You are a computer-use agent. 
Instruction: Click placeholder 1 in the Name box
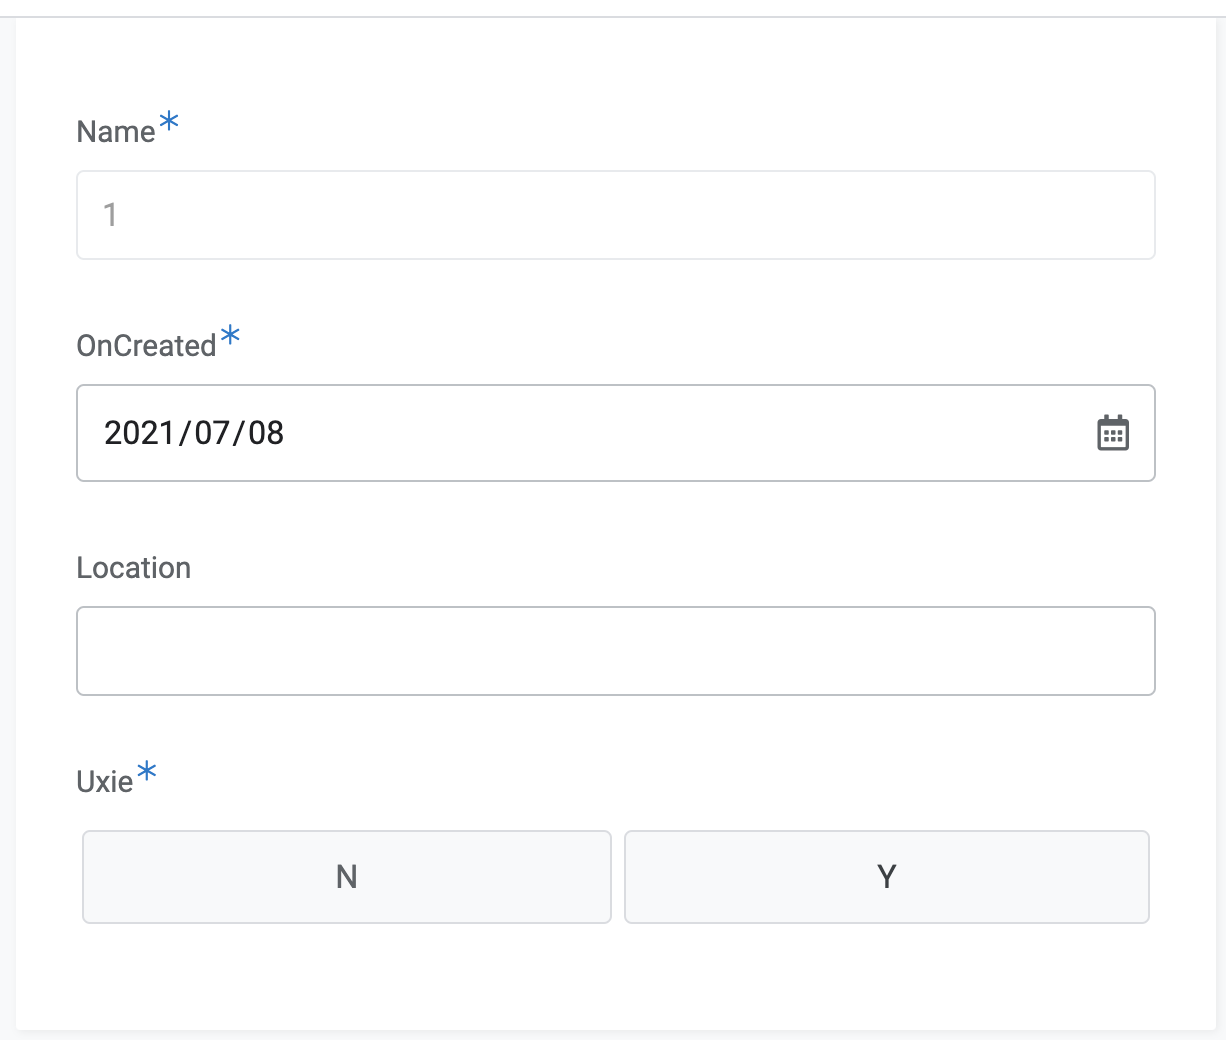tap(111, 215)
